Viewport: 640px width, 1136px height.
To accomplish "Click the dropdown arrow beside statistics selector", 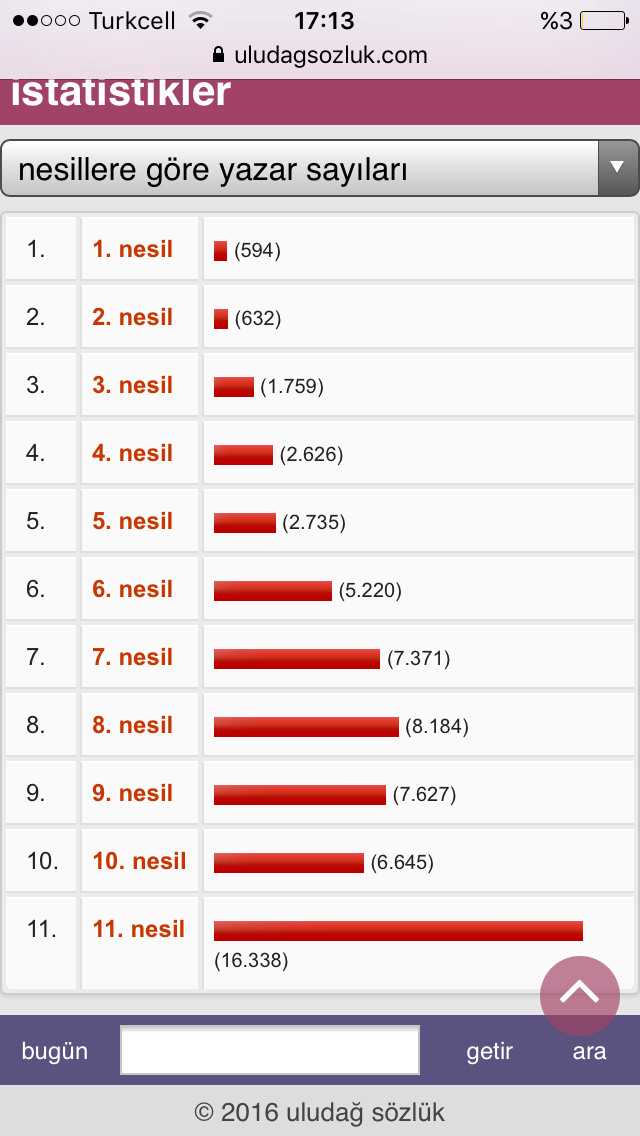I will click(617, 168).
